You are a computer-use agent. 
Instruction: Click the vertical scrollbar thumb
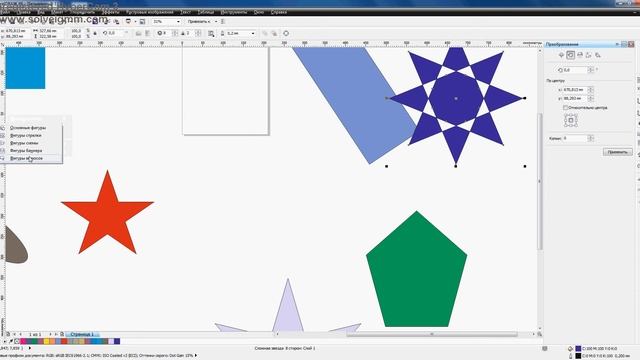[x=540, y=182]
